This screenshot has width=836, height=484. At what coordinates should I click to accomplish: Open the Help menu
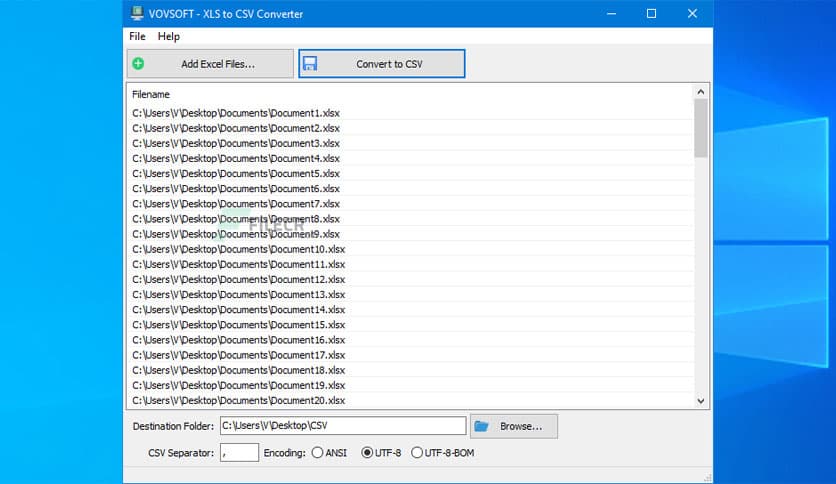coord(168,36)
